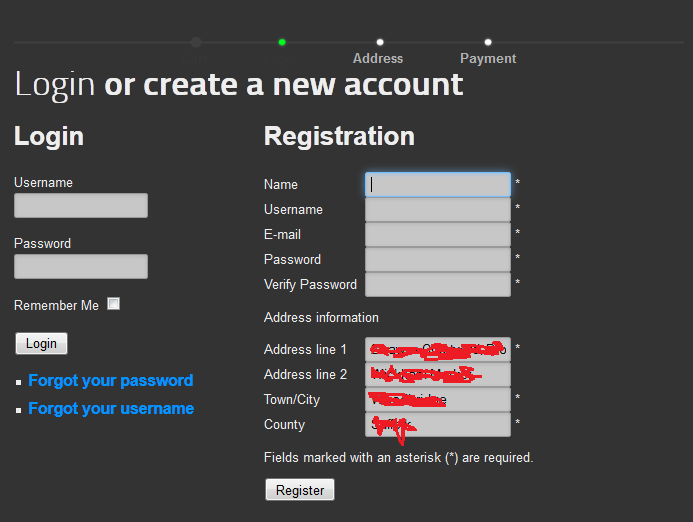Screen dimensions: 693x522
Task: Focus the Town/City field
Action: (438, 400)
